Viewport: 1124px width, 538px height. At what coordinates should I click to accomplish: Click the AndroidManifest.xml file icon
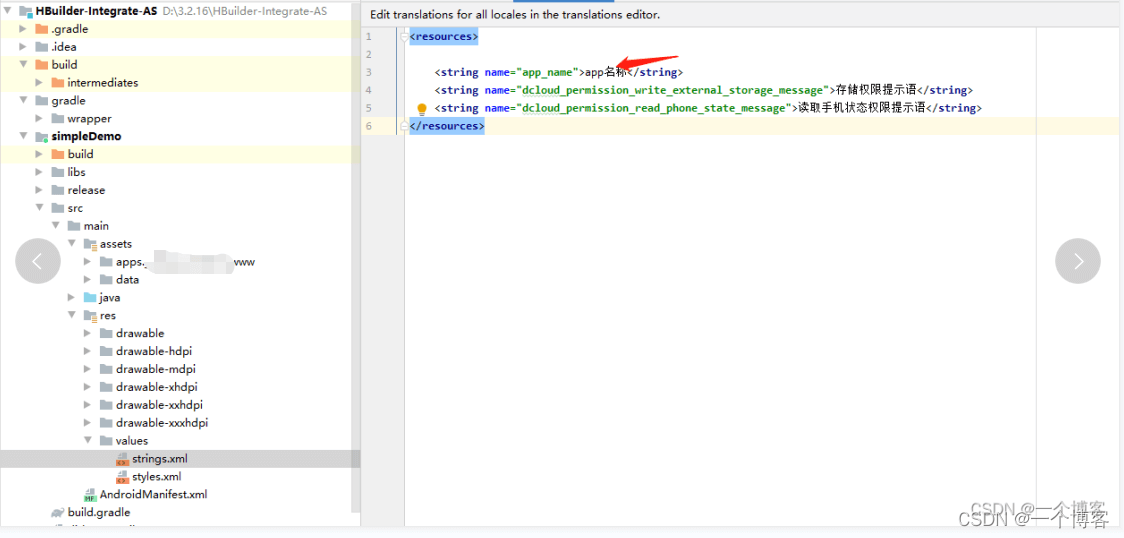coord(90,495)
